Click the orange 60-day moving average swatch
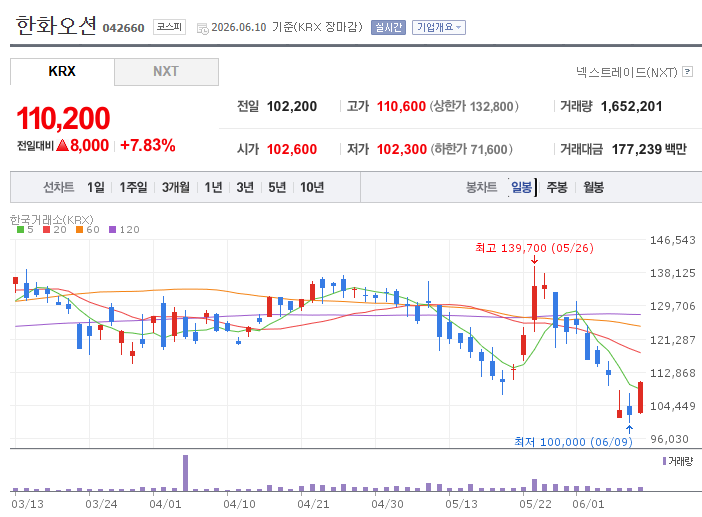 [x=80, y=230]
